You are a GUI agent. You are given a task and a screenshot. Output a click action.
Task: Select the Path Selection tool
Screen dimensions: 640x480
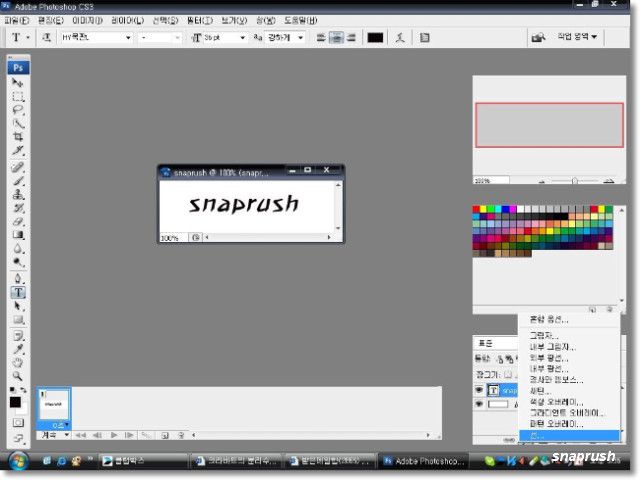18,306
